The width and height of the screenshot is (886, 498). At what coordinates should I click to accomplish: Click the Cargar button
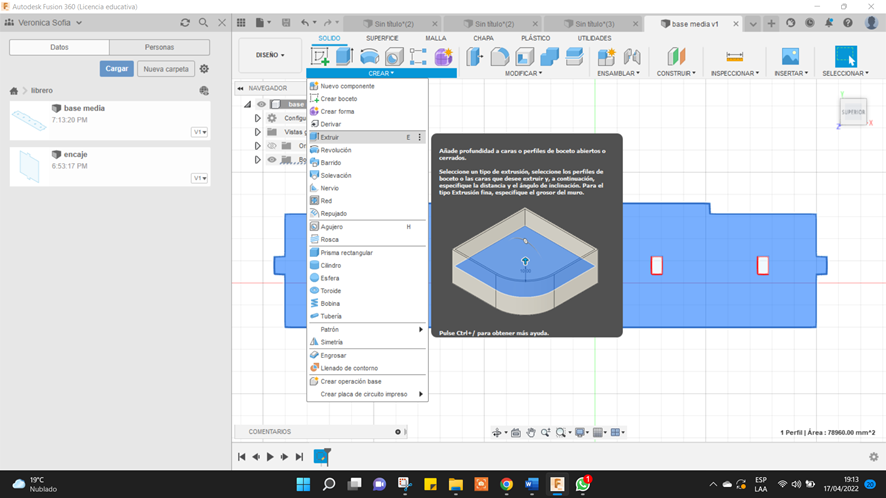(116, 69)
